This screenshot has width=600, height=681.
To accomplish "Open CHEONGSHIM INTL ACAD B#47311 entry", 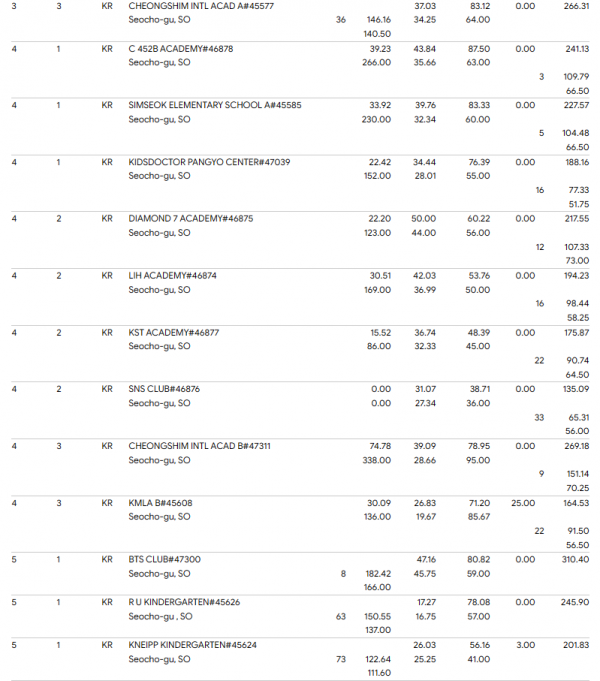I will pyautogui.click(x=199, y=446).
